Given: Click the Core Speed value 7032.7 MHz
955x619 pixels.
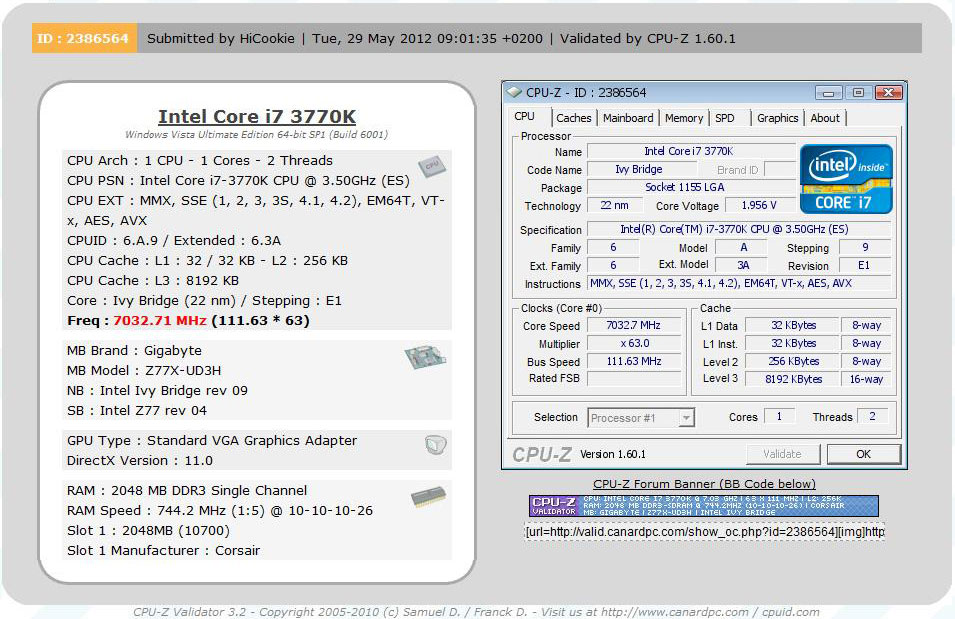Looking at the screenshot, I should click(633, 325).
